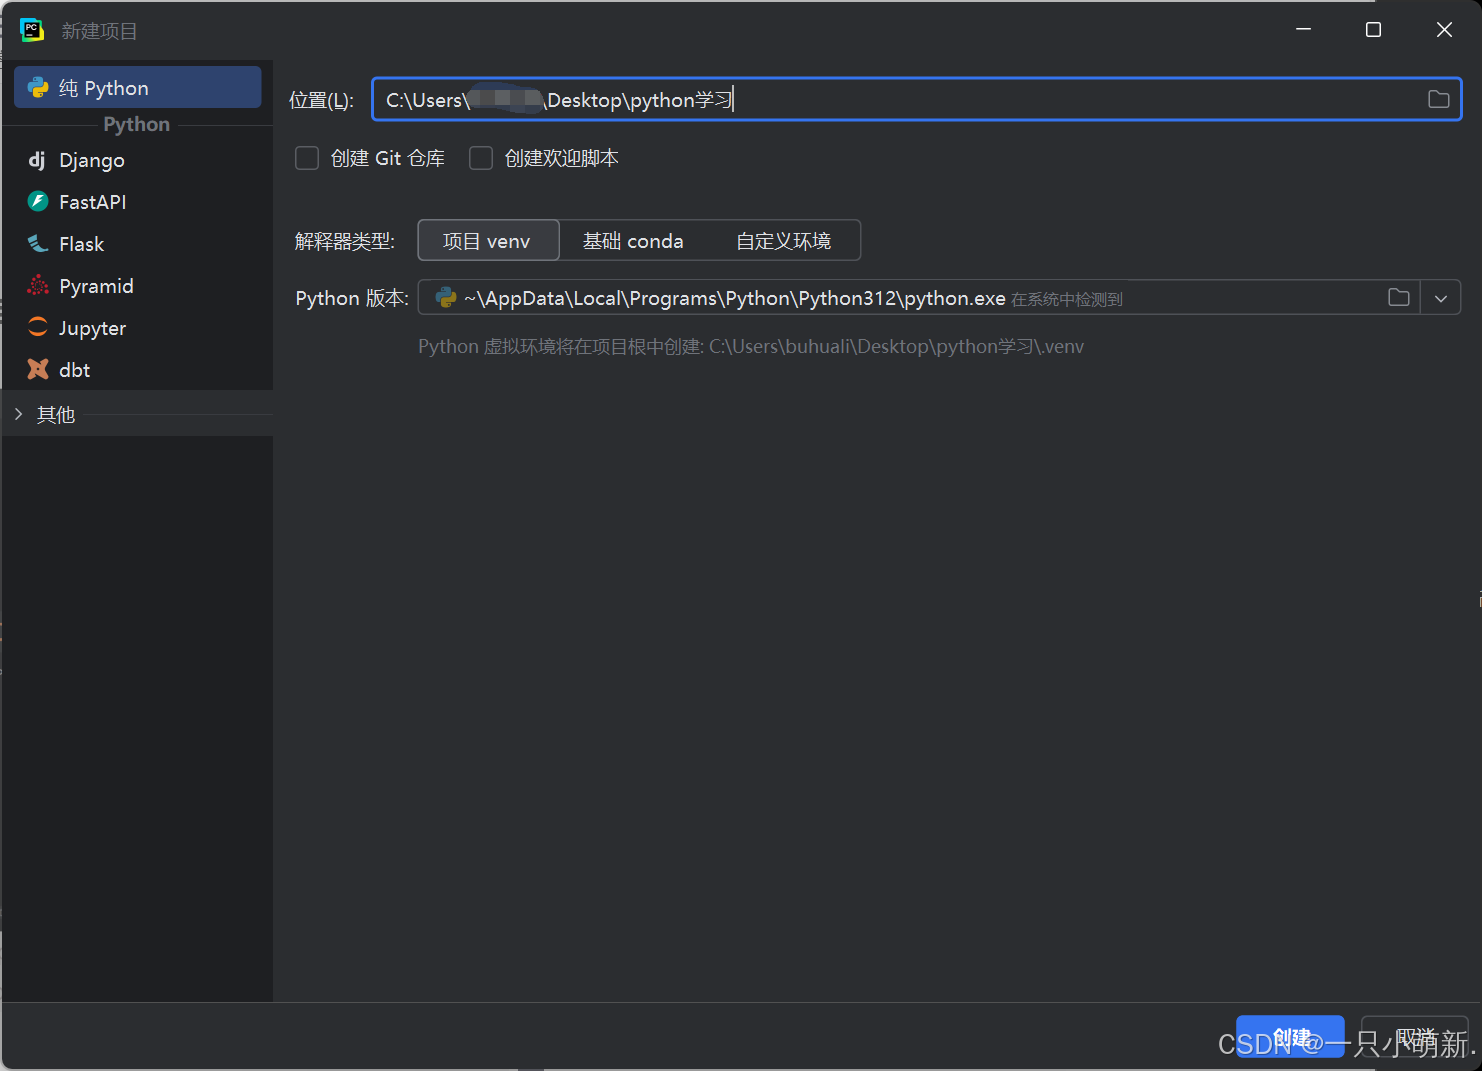Switch interpreter type to 基础 conda
The image size is (1482, 1071).
point(633,241)
